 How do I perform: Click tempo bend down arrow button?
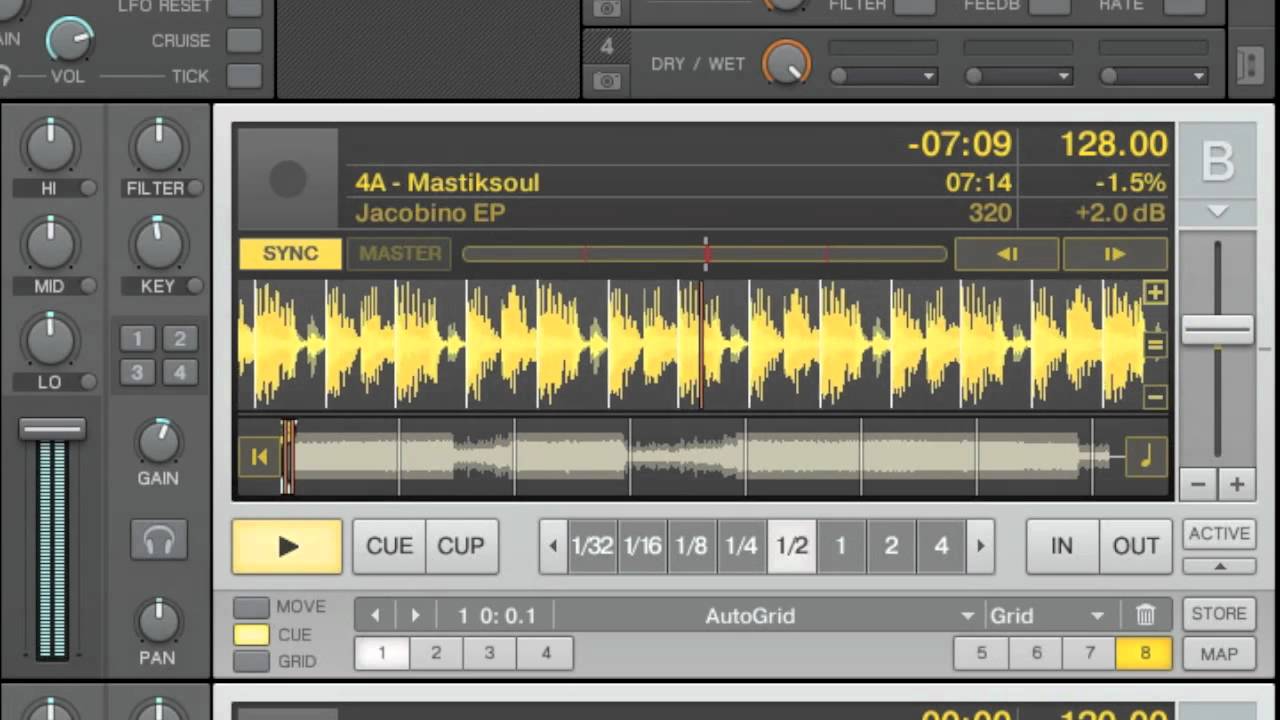point(1007,254)
